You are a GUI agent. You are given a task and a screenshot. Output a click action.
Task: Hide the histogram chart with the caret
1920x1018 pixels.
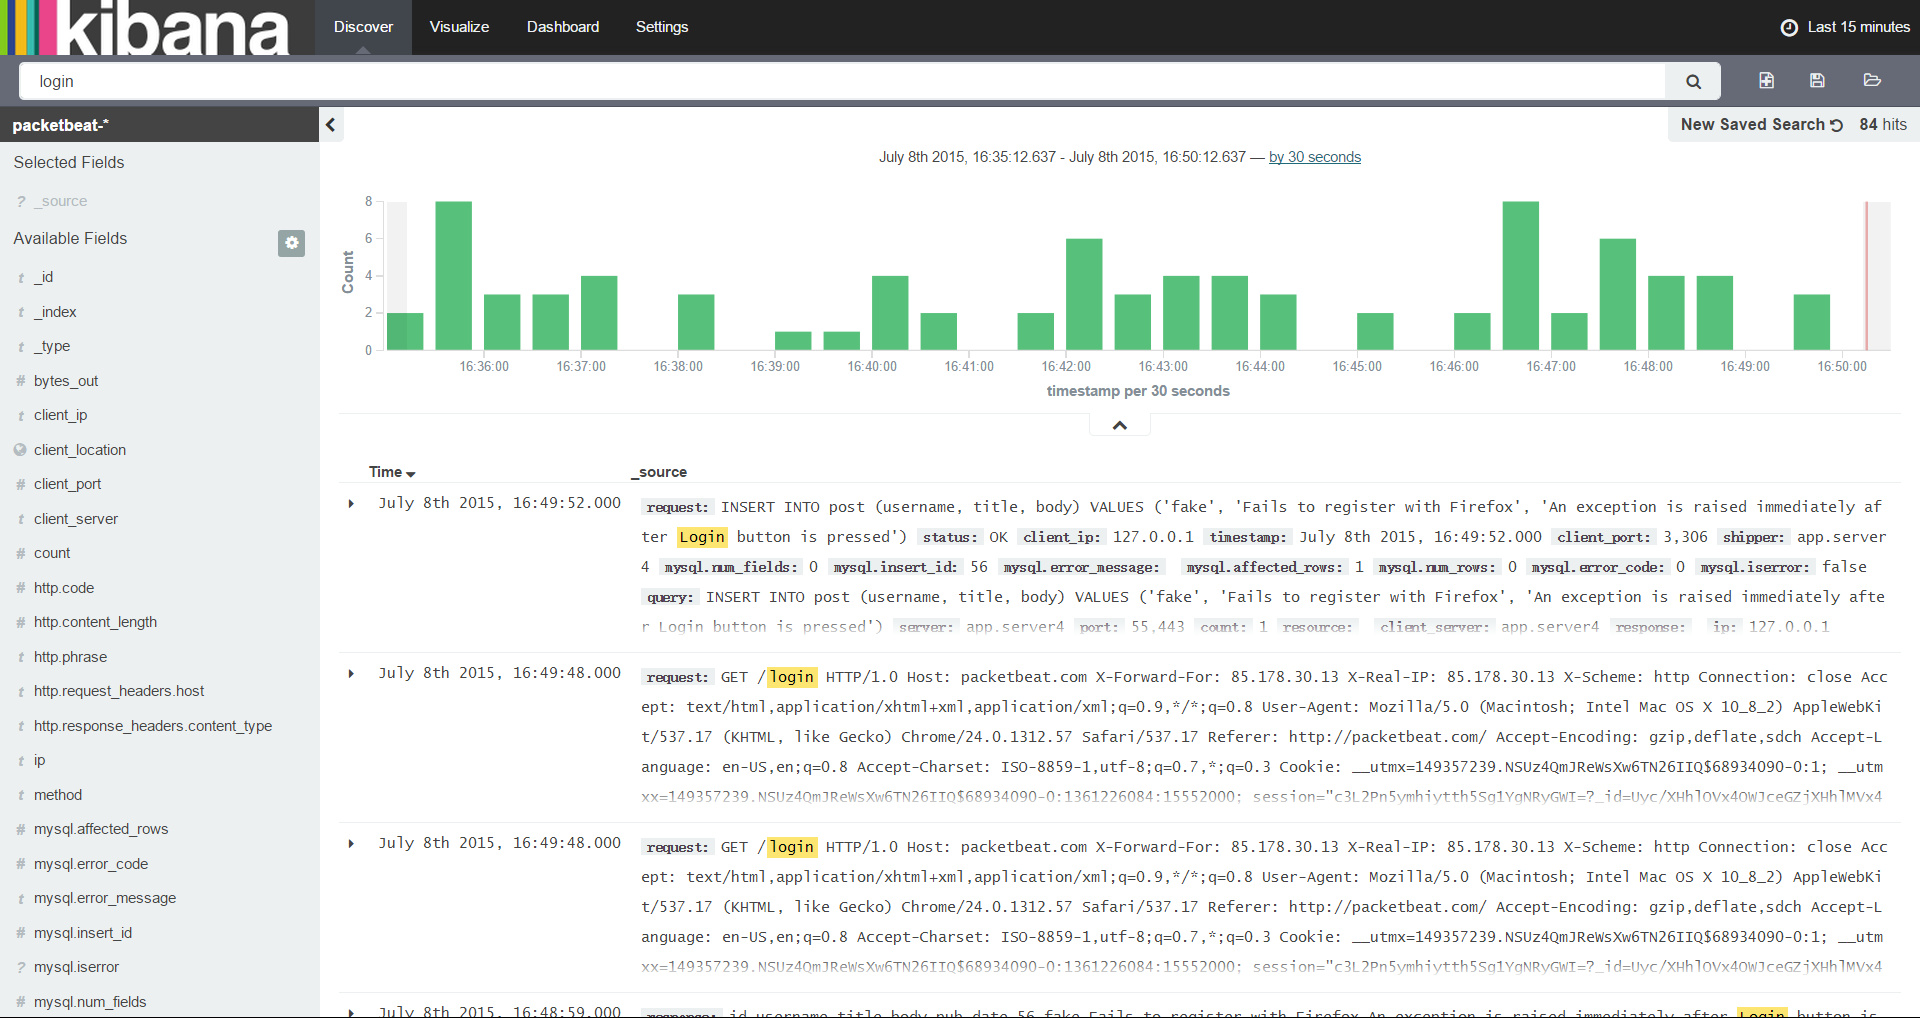1119,426
